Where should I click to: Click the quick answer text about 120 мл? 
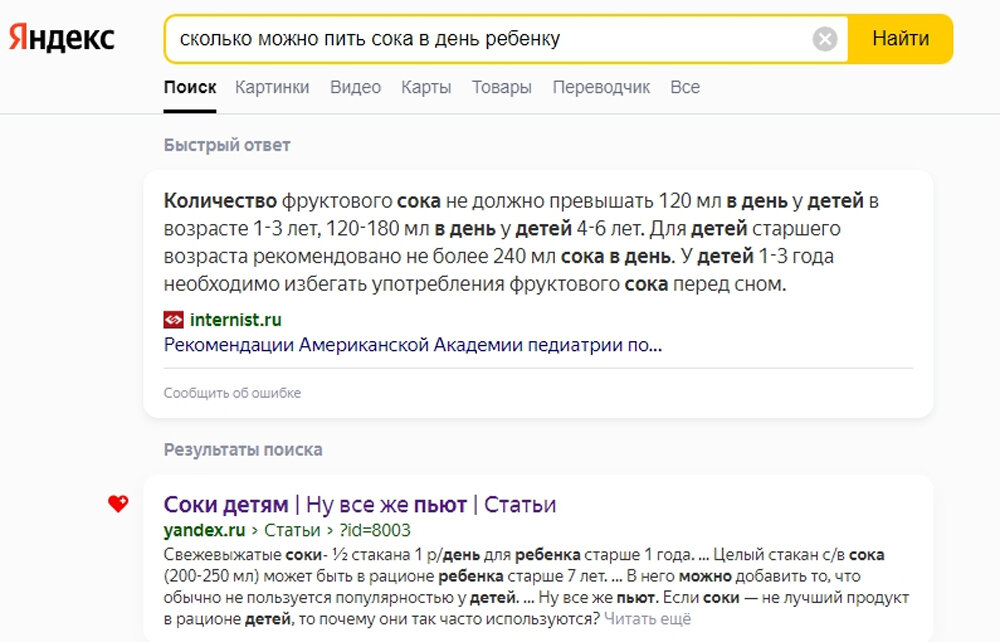tap(521, 242)
